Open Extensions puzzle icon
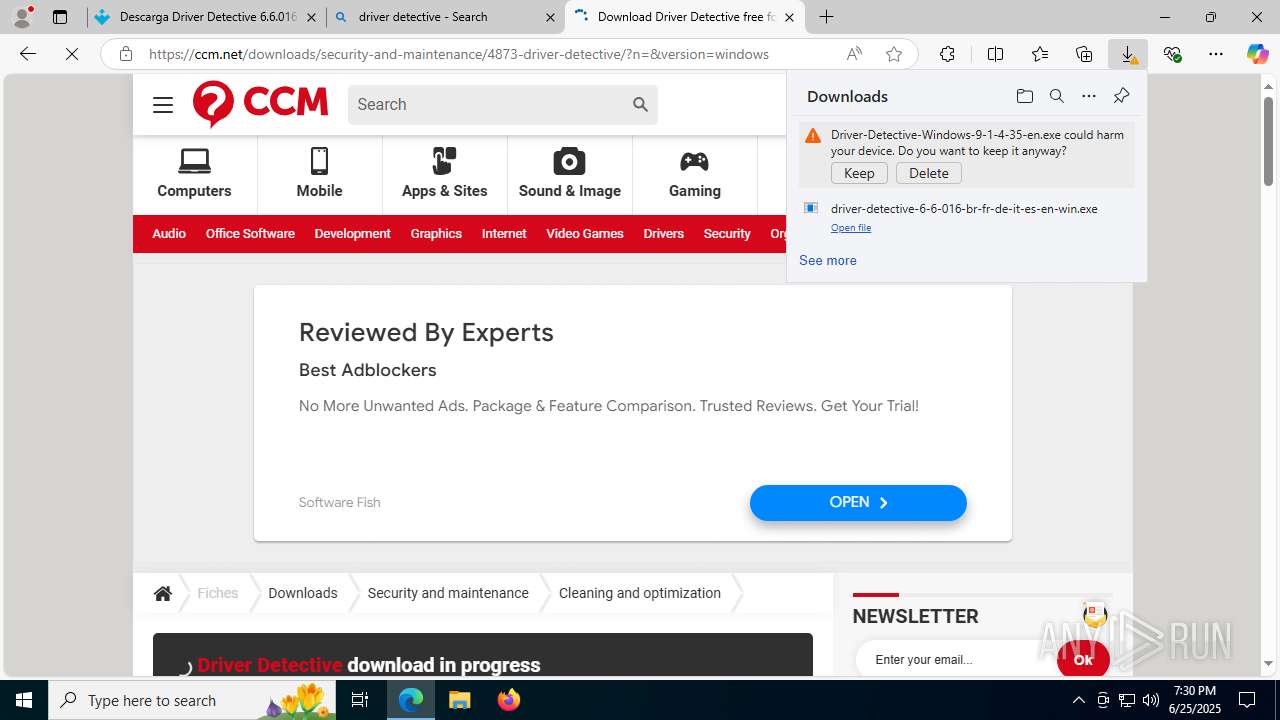The image size is (1280, 720). click(x=947, y=54)
